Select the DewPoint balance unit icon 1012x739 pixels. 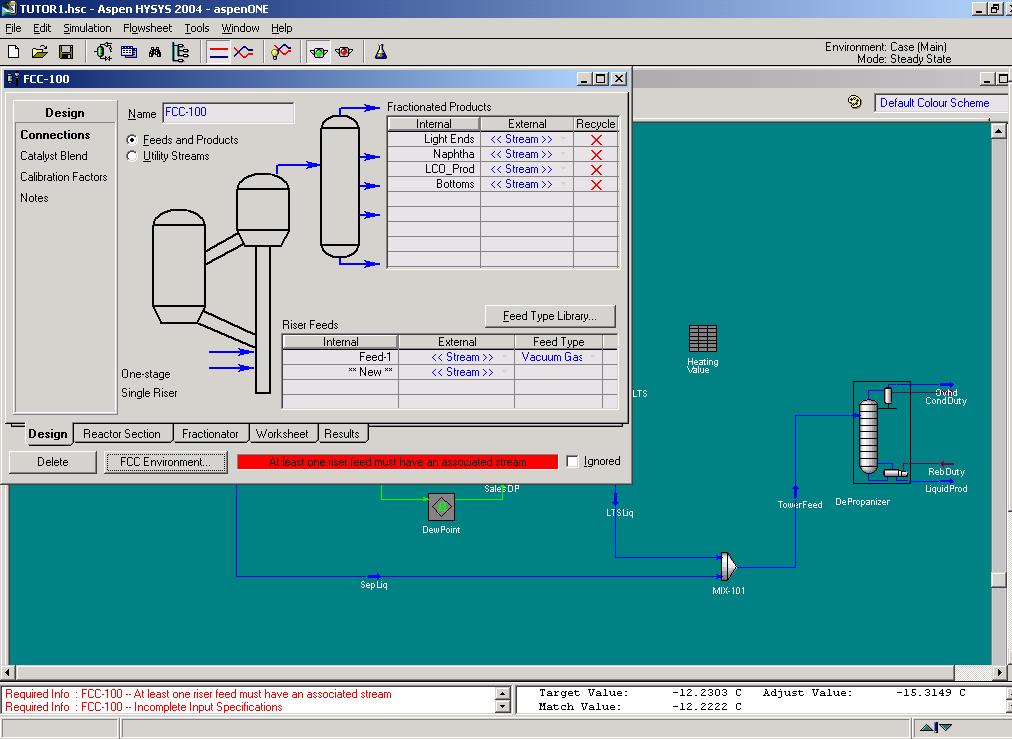pyautogui.click(x=441, y=507)
